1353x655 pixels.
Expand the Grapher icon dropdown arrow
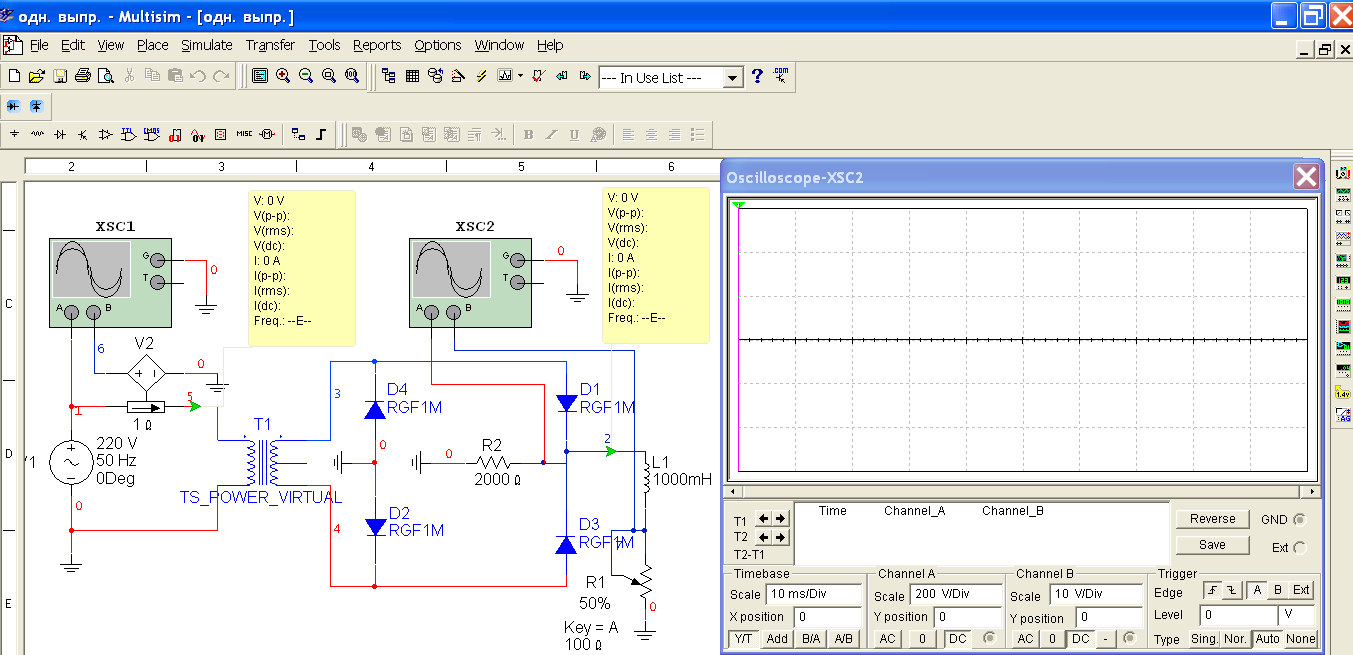[520, 76]
